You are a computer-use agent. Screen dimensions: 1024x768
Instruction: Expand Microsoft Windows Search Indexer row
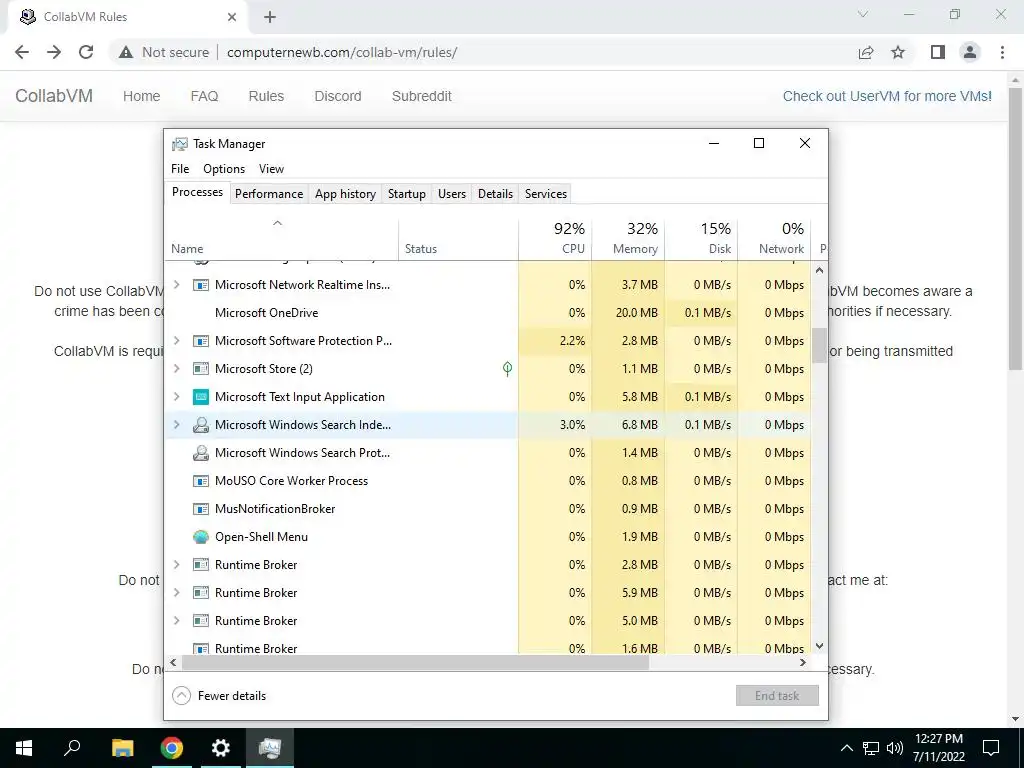176,425
